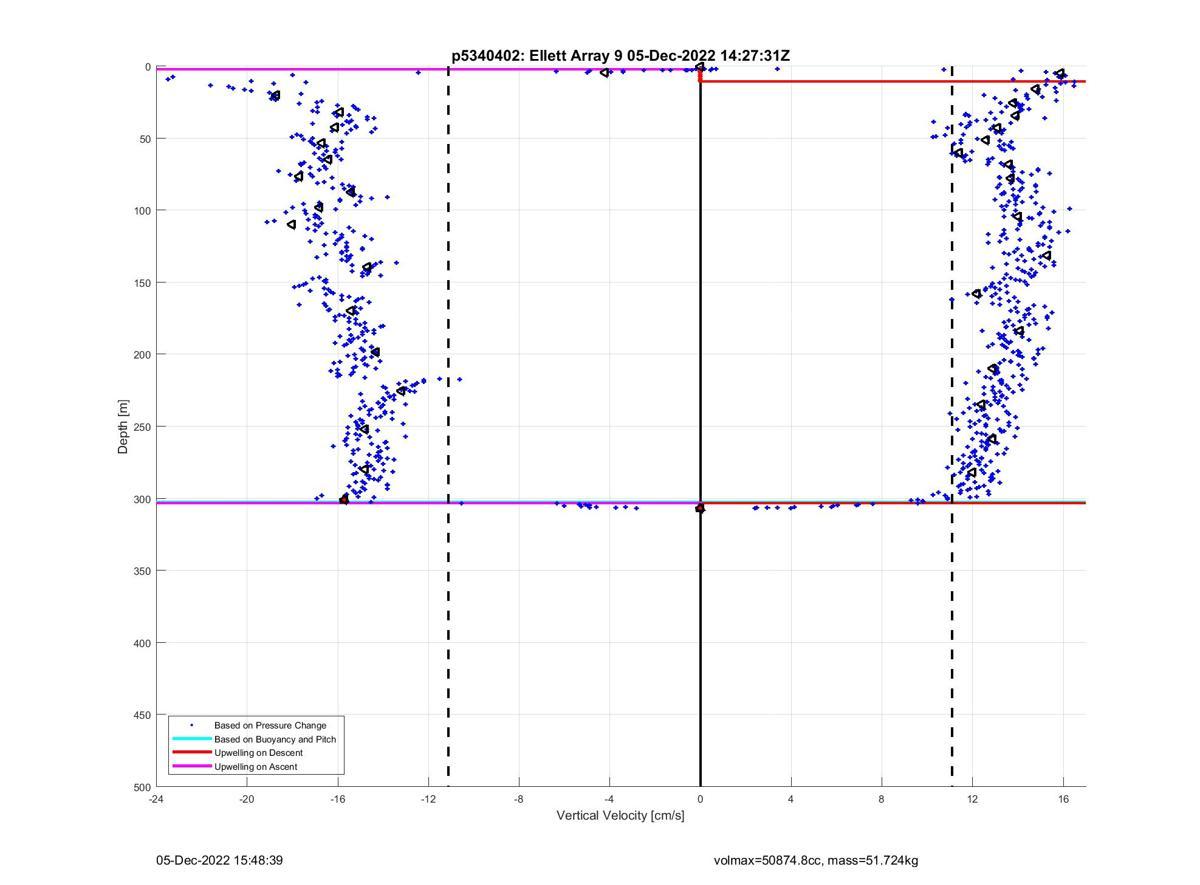Click y-axis tick label 150
Image resolution: width=1200 pixels, height=885 pixels.
(141, 283)
